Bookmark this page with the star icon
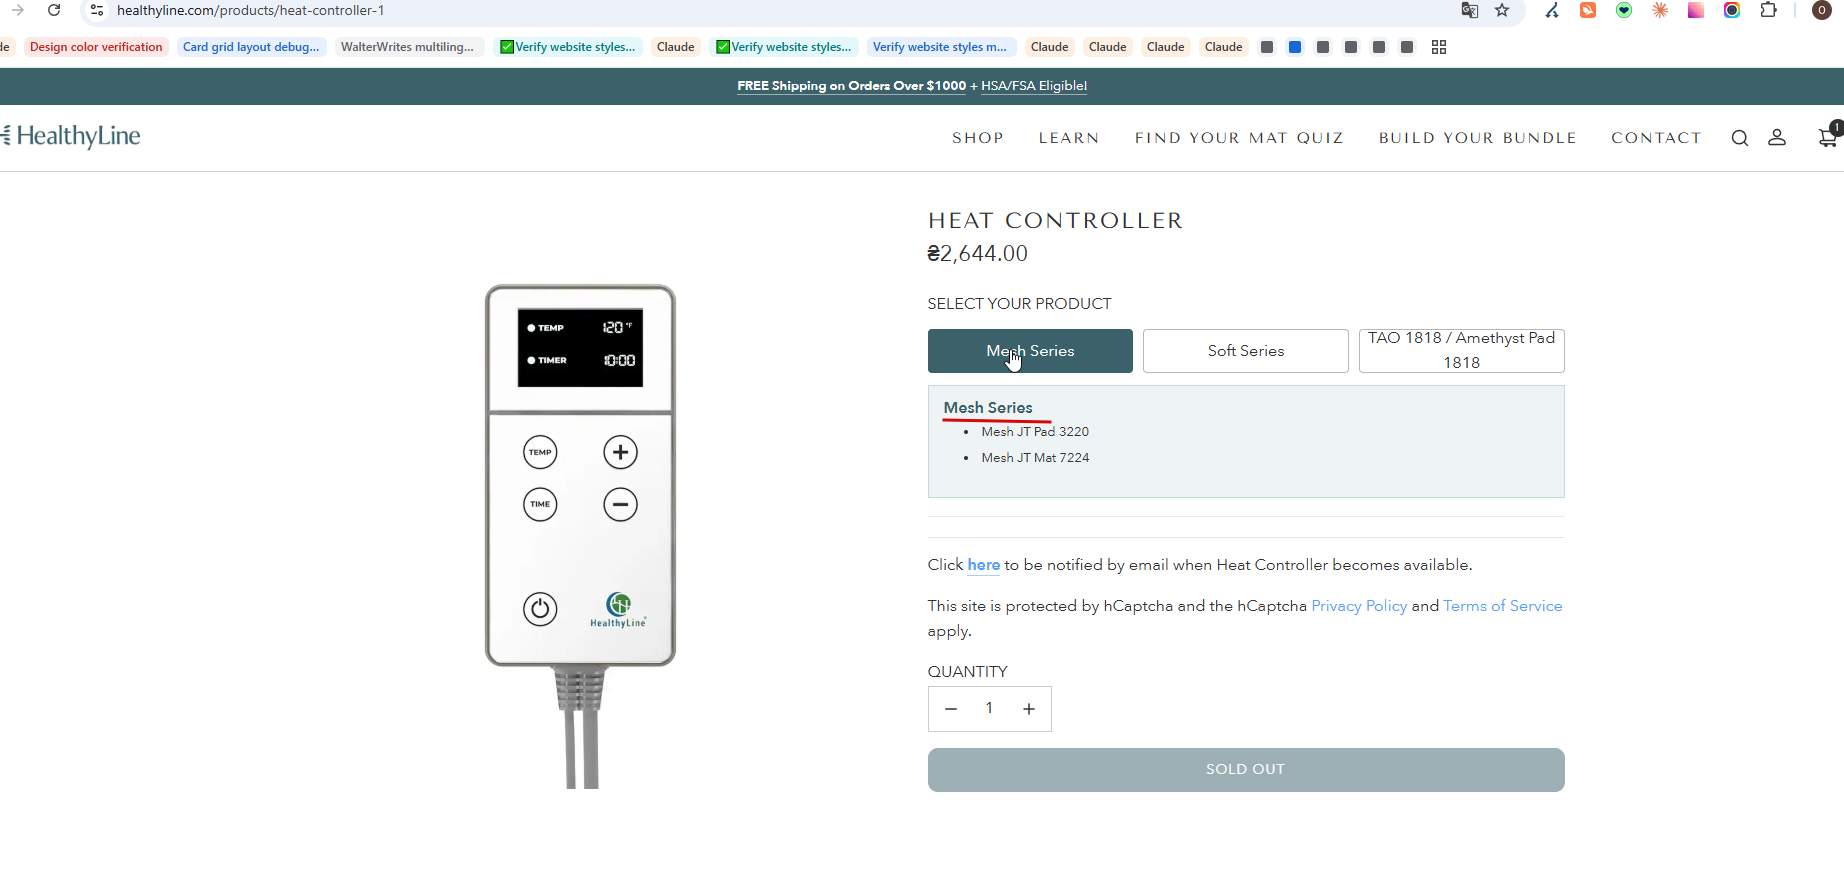Image resolution: width=1844 pixels, height=896 pixels. [1502, 10]
